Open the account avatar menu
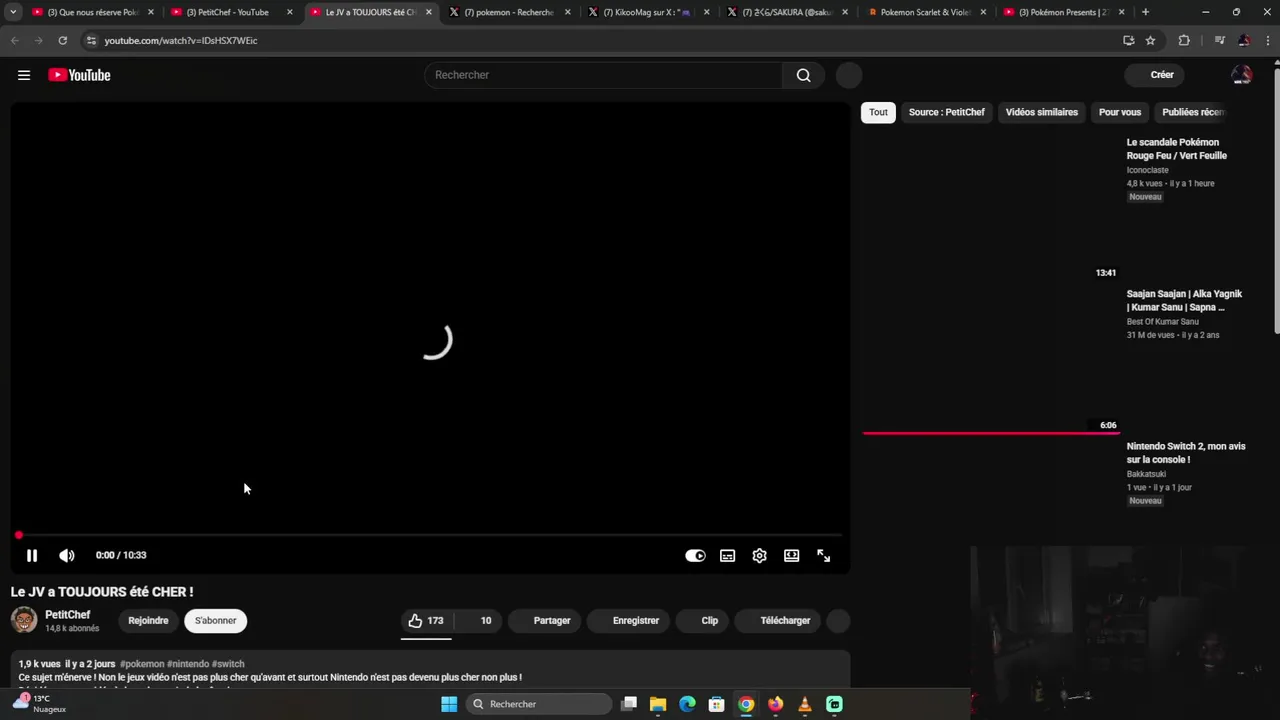 pyautogui.click(x=1242, y=75)
